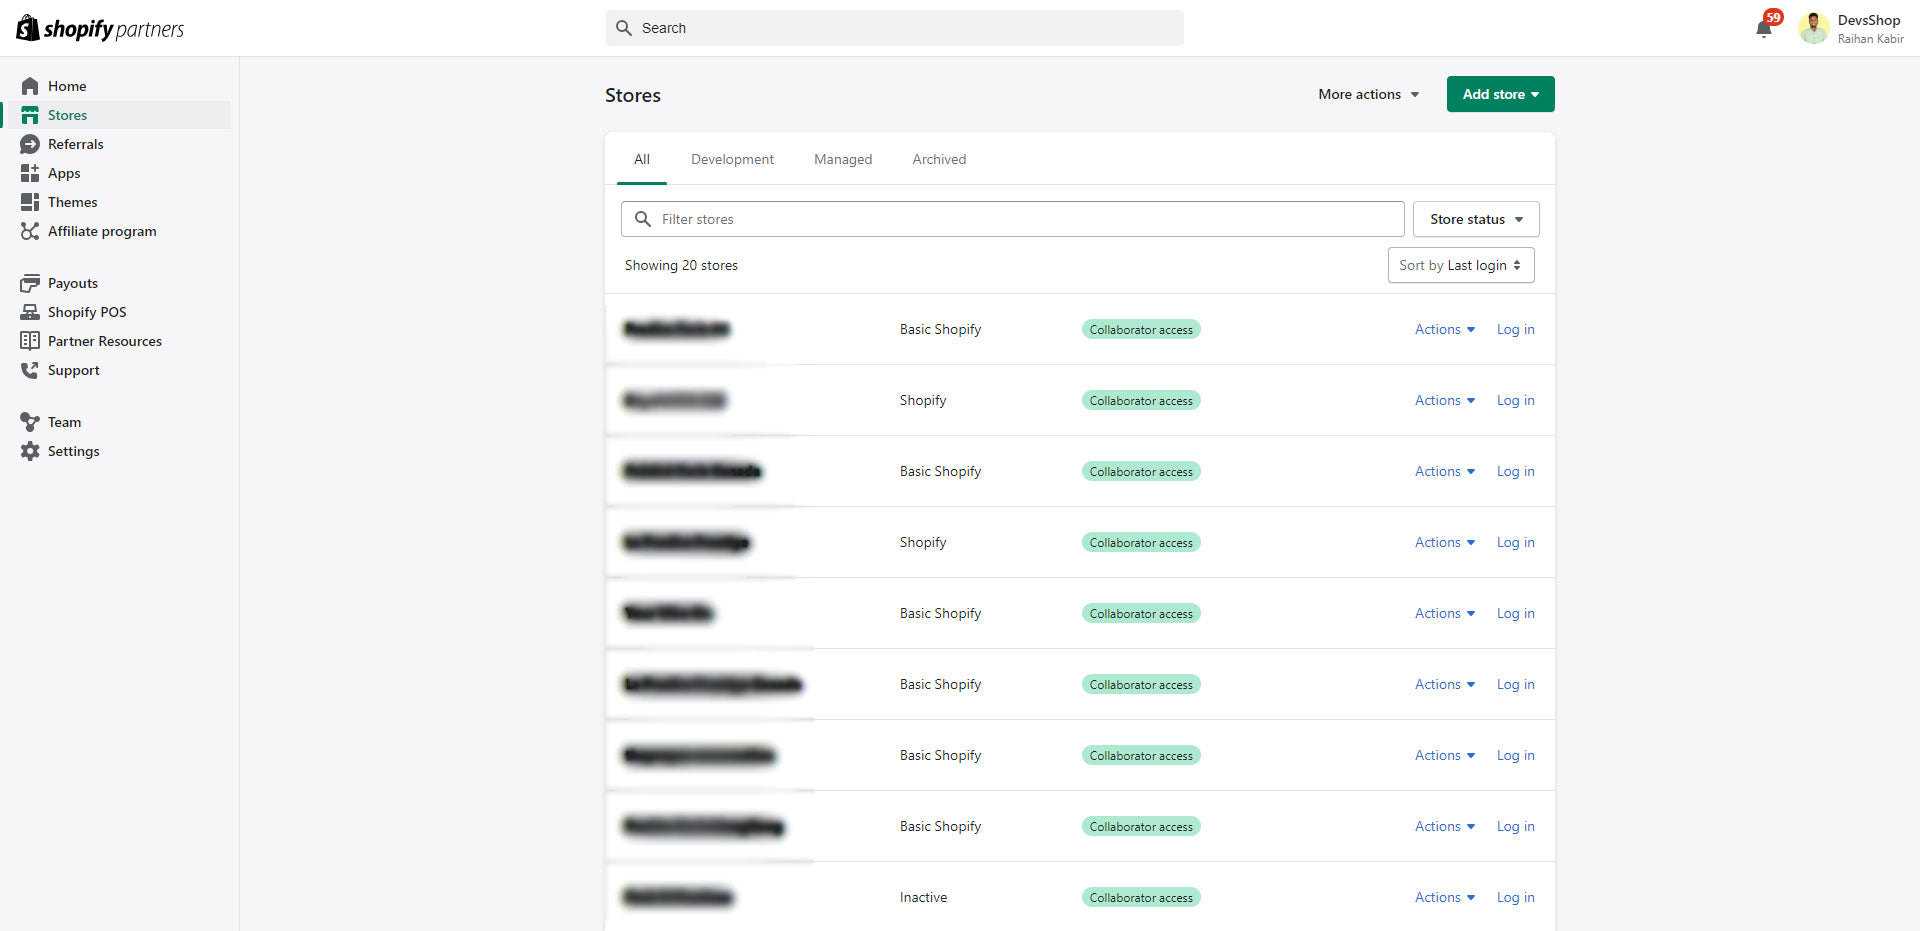Click the Settings gear icon
The height and width of the screenshot is (931, 1920).
pos(30,451)
